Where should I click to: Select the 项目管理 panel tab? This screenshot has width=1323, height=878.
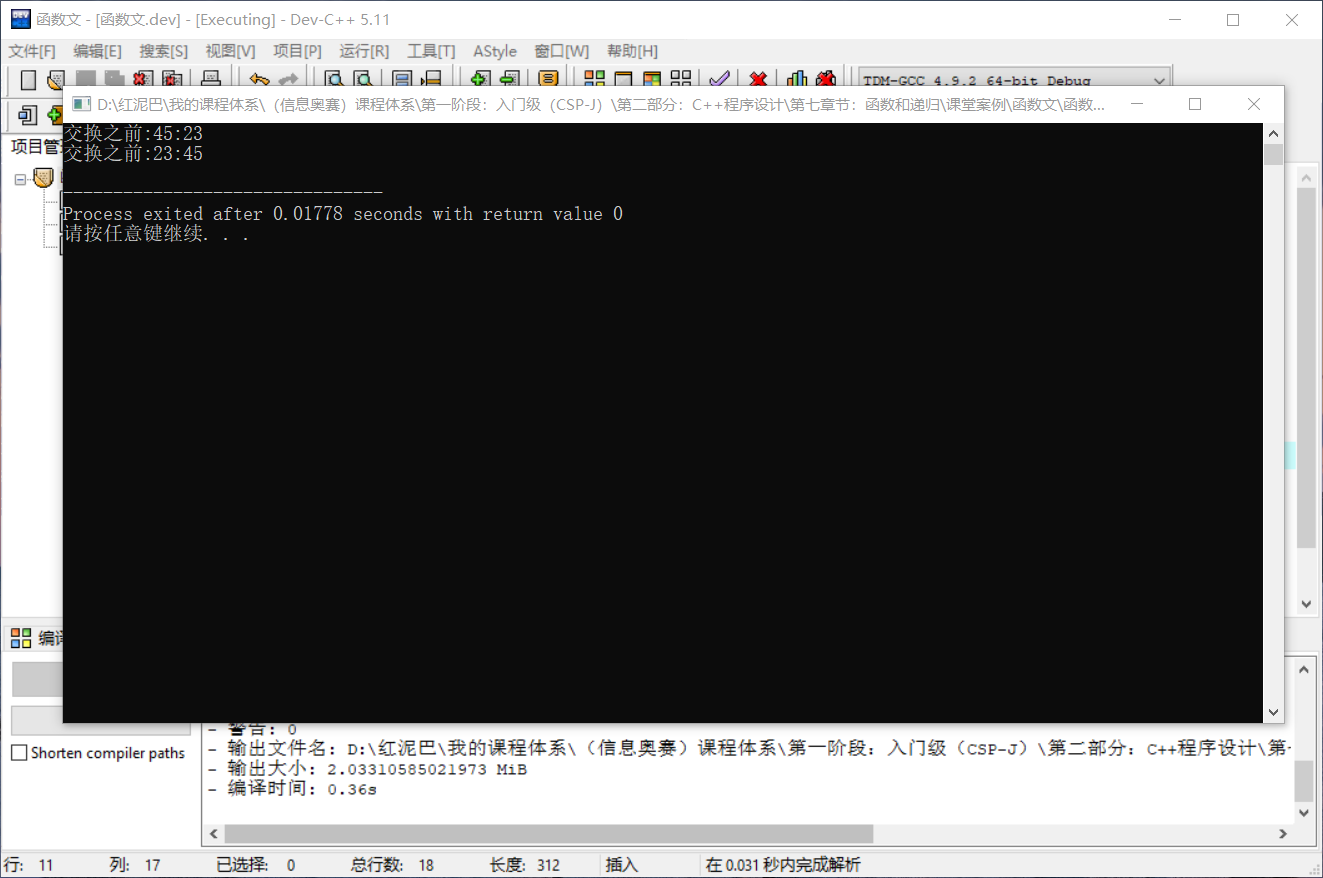click(x=36, y=147)
